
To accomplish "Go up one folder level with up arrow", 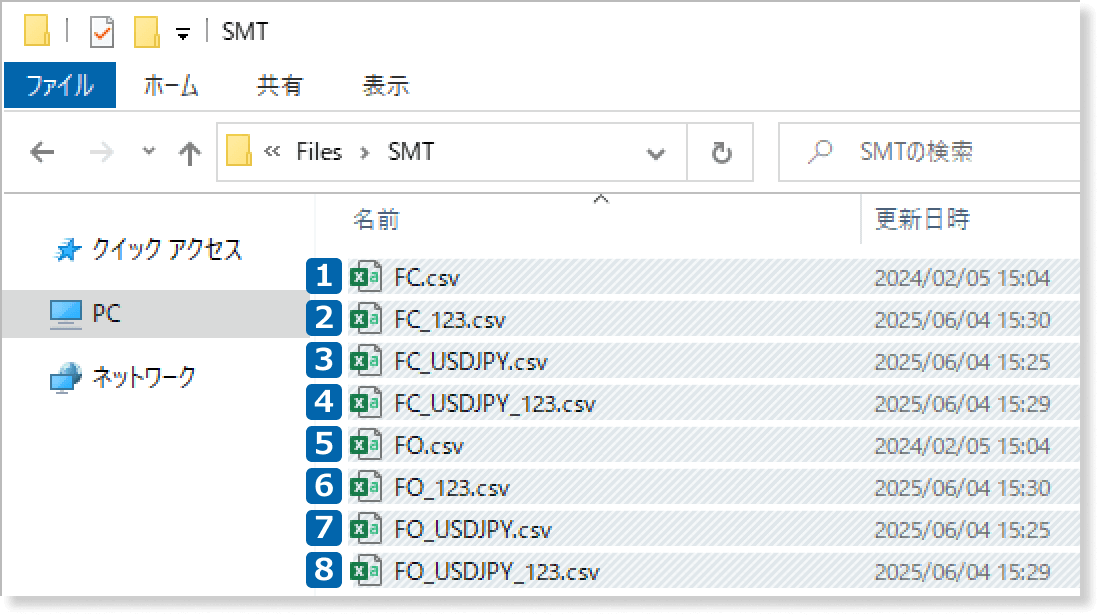I will (189, 153).
